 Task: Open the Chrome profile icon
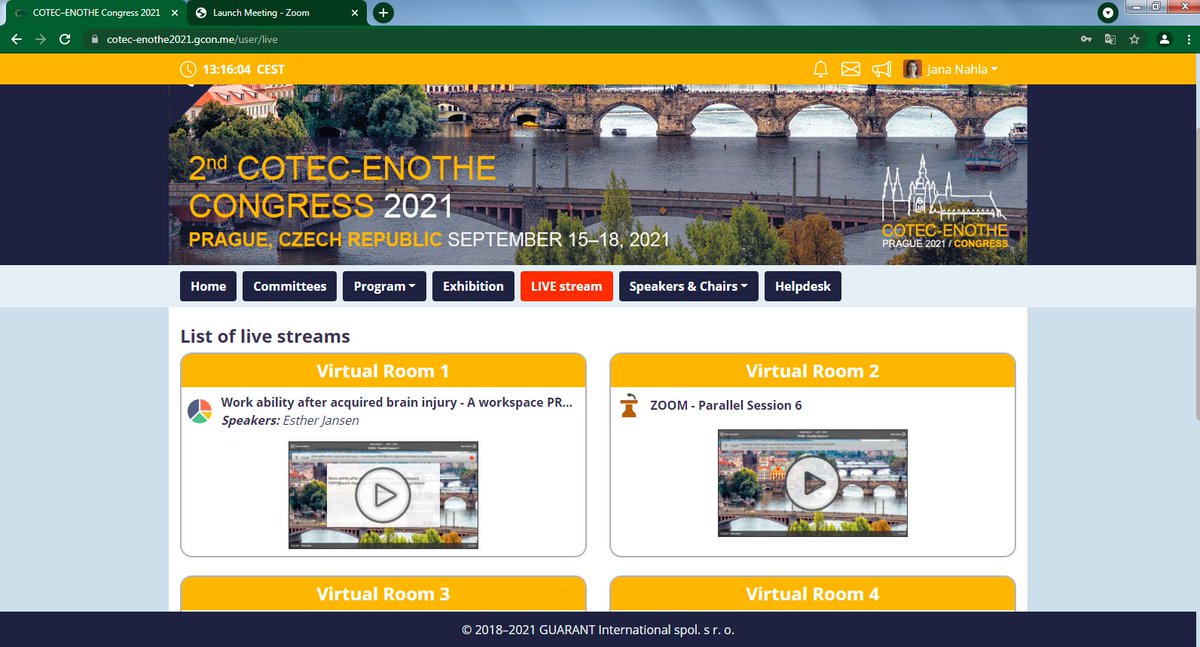(1164, 39)
